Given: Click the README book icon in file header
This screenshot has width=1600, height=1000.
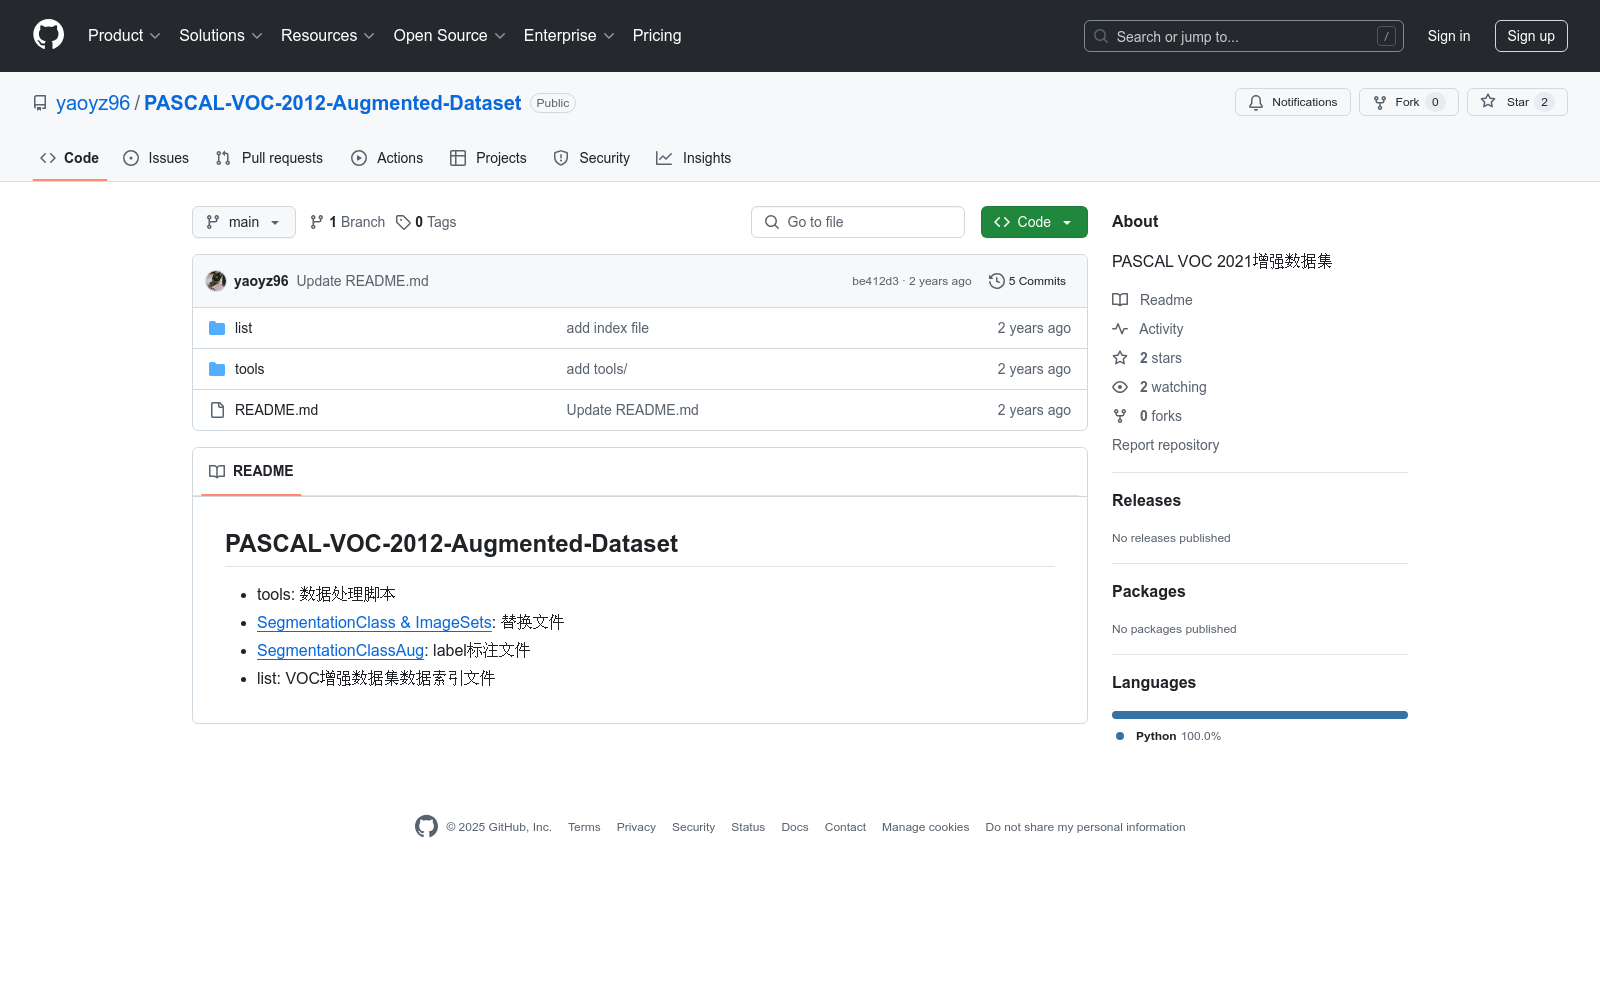Looking at the screenshot, I should pyautogui.click(x=217, y=471).
